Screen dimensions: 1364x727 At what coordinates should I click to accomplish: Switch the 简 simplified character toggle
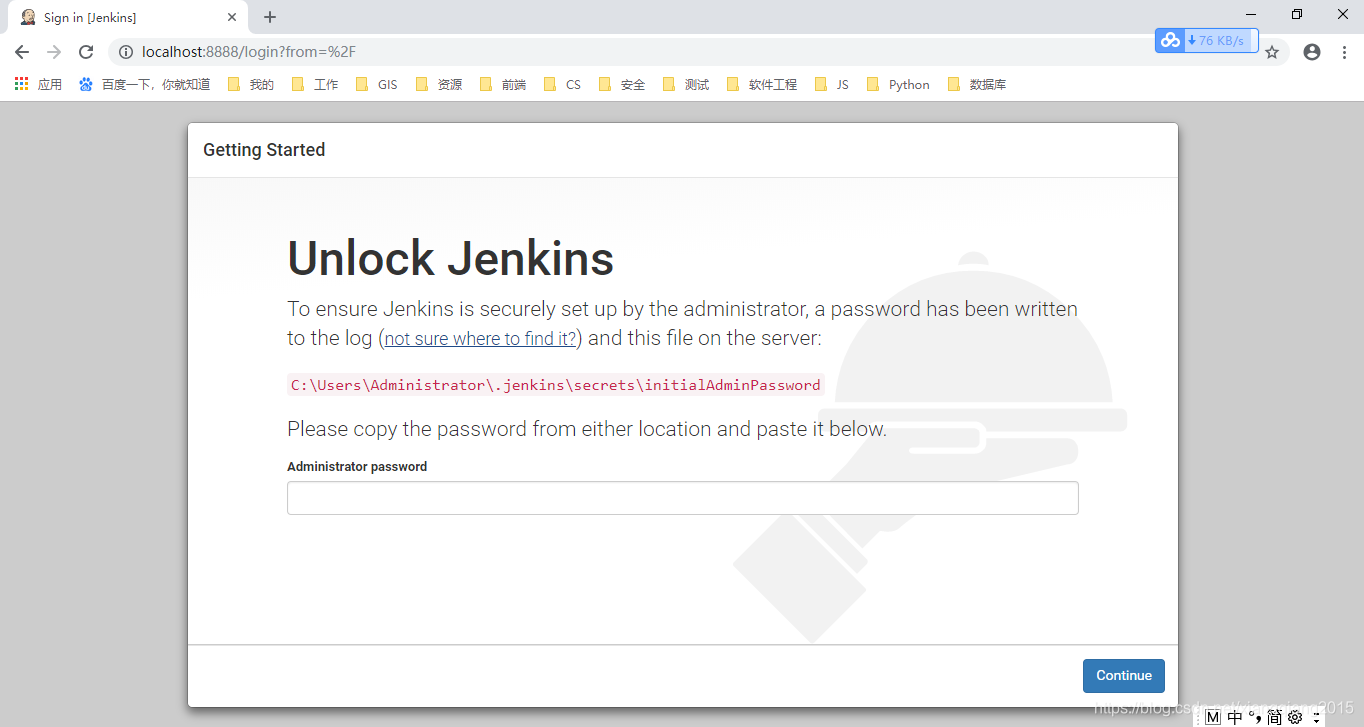pos(1274,717)
